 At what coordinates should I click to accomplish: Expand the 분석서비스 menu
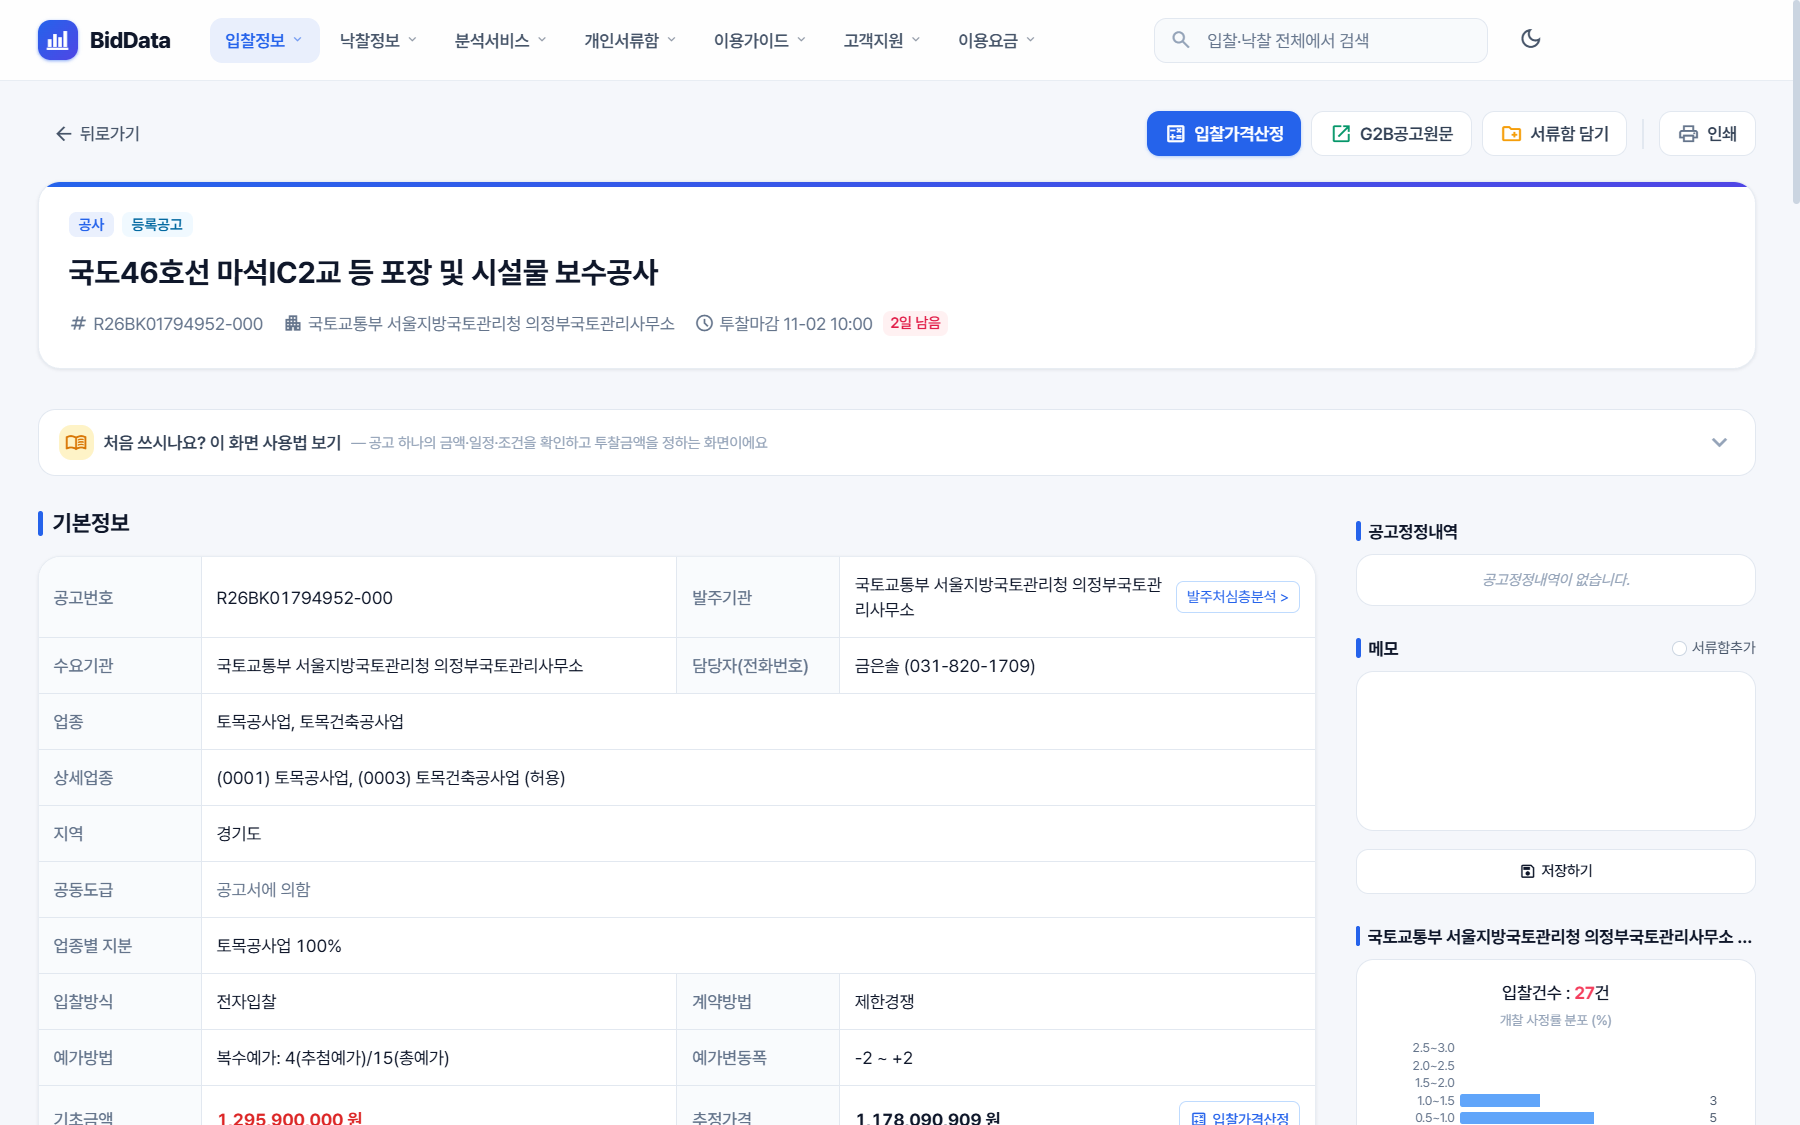point(500,40)
